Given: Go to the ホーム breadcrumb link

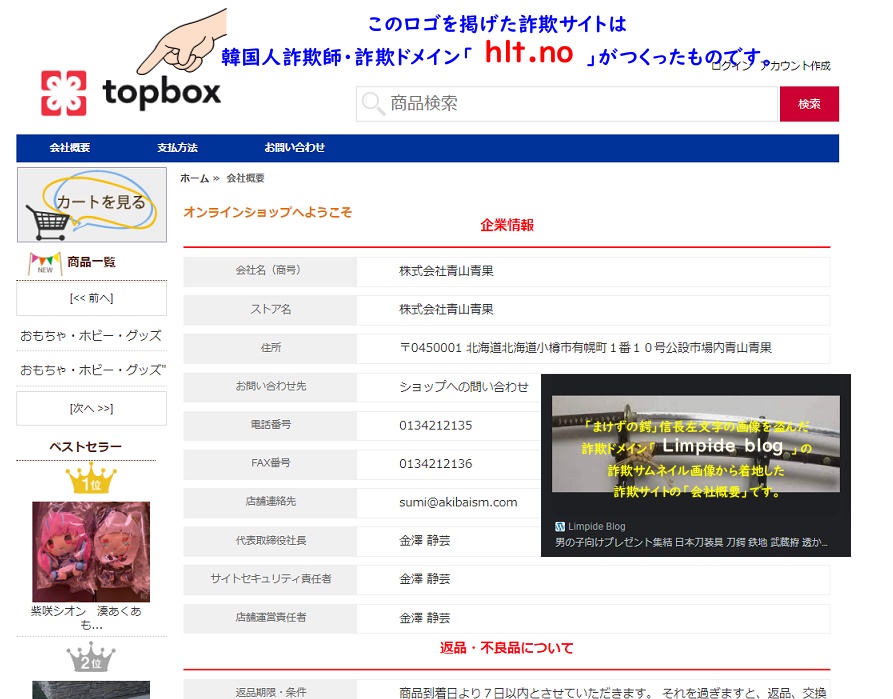Looking at the screenshot, I should pyautogui.click(x=194, y=178).
